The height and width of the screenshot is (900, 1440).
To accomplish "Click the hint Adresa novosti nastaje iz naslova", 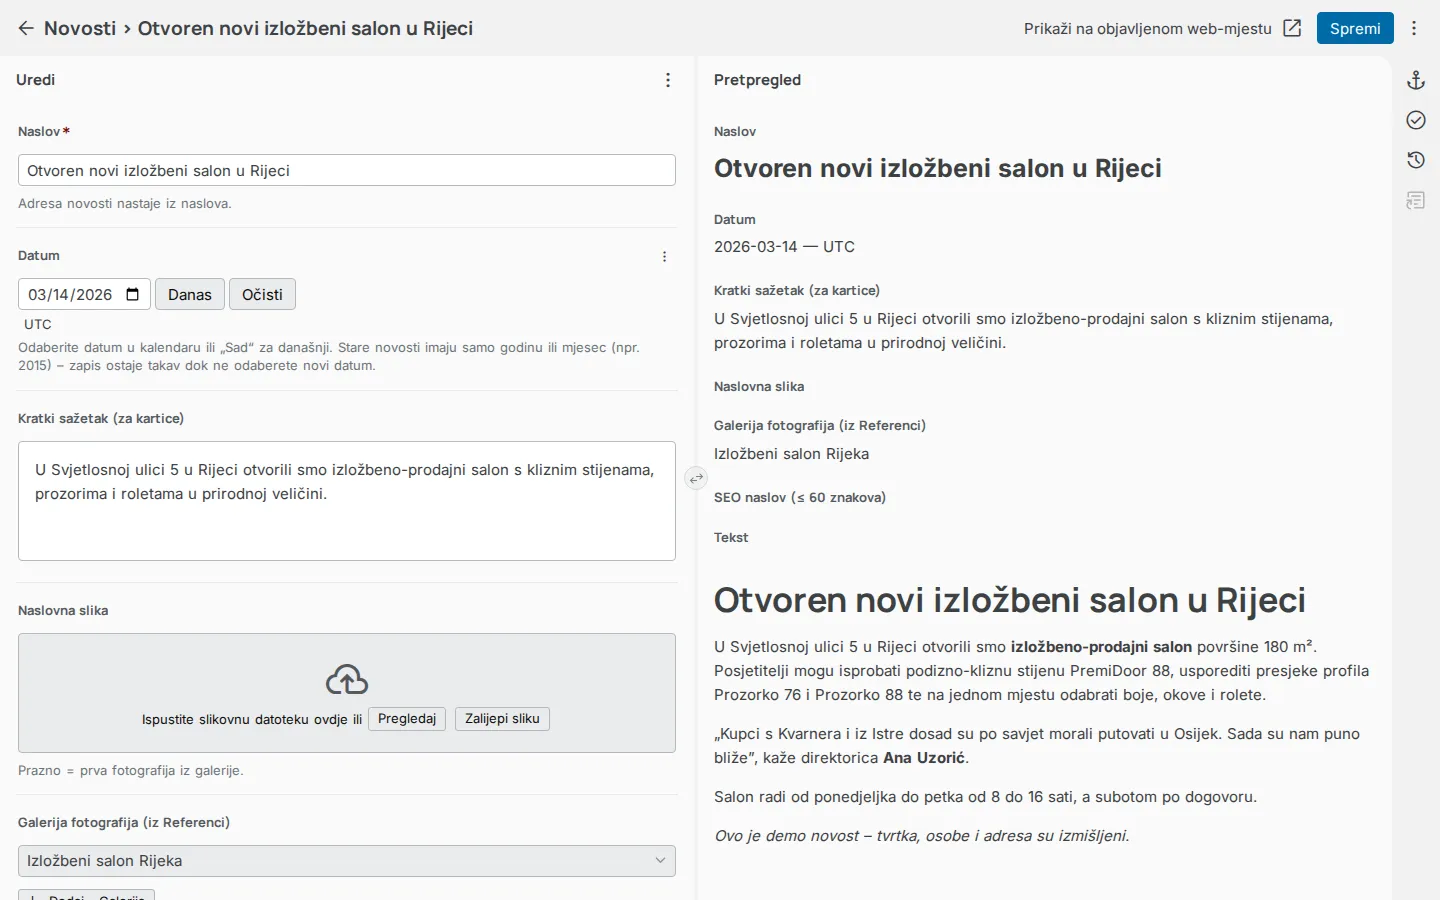I will (x=125, y=204).
